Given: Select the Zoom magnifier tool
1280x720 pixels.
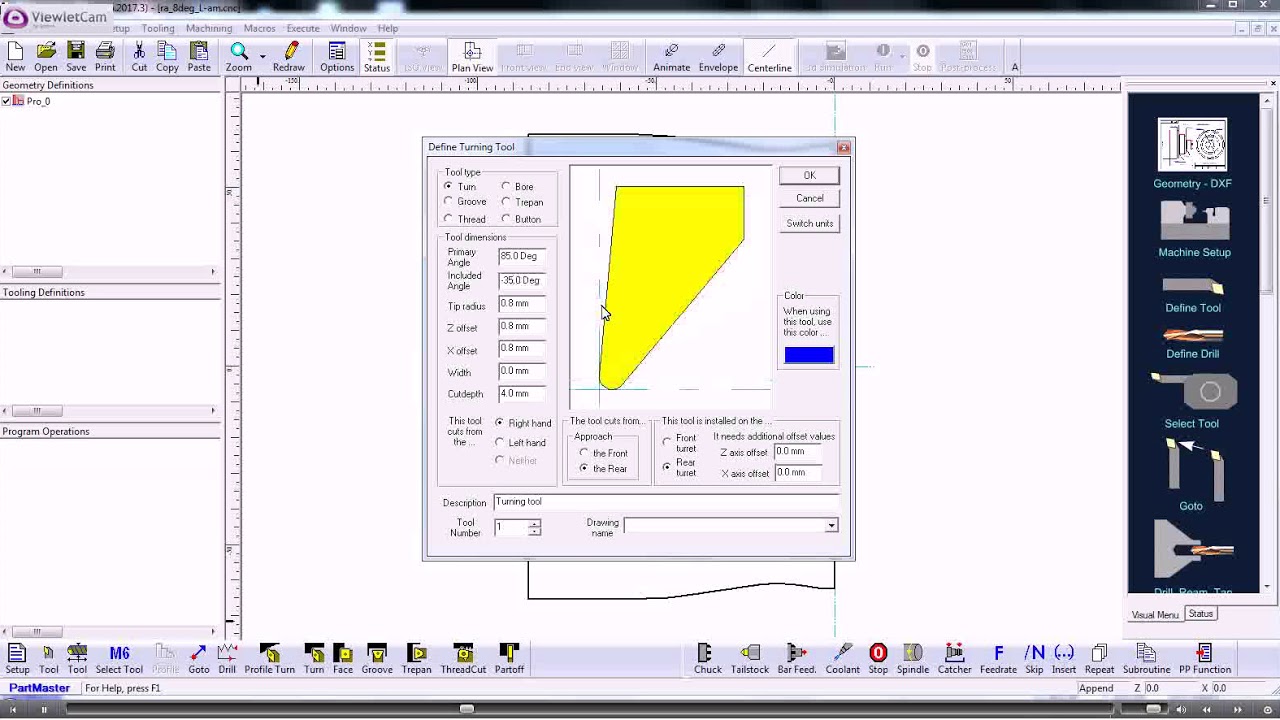Looking at the screenshot, I should (x=238, y=57).
